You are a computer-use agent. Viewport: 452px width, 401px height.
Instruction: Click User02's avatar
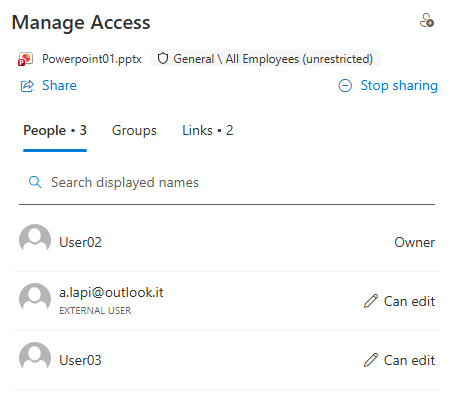coord(35,239)
